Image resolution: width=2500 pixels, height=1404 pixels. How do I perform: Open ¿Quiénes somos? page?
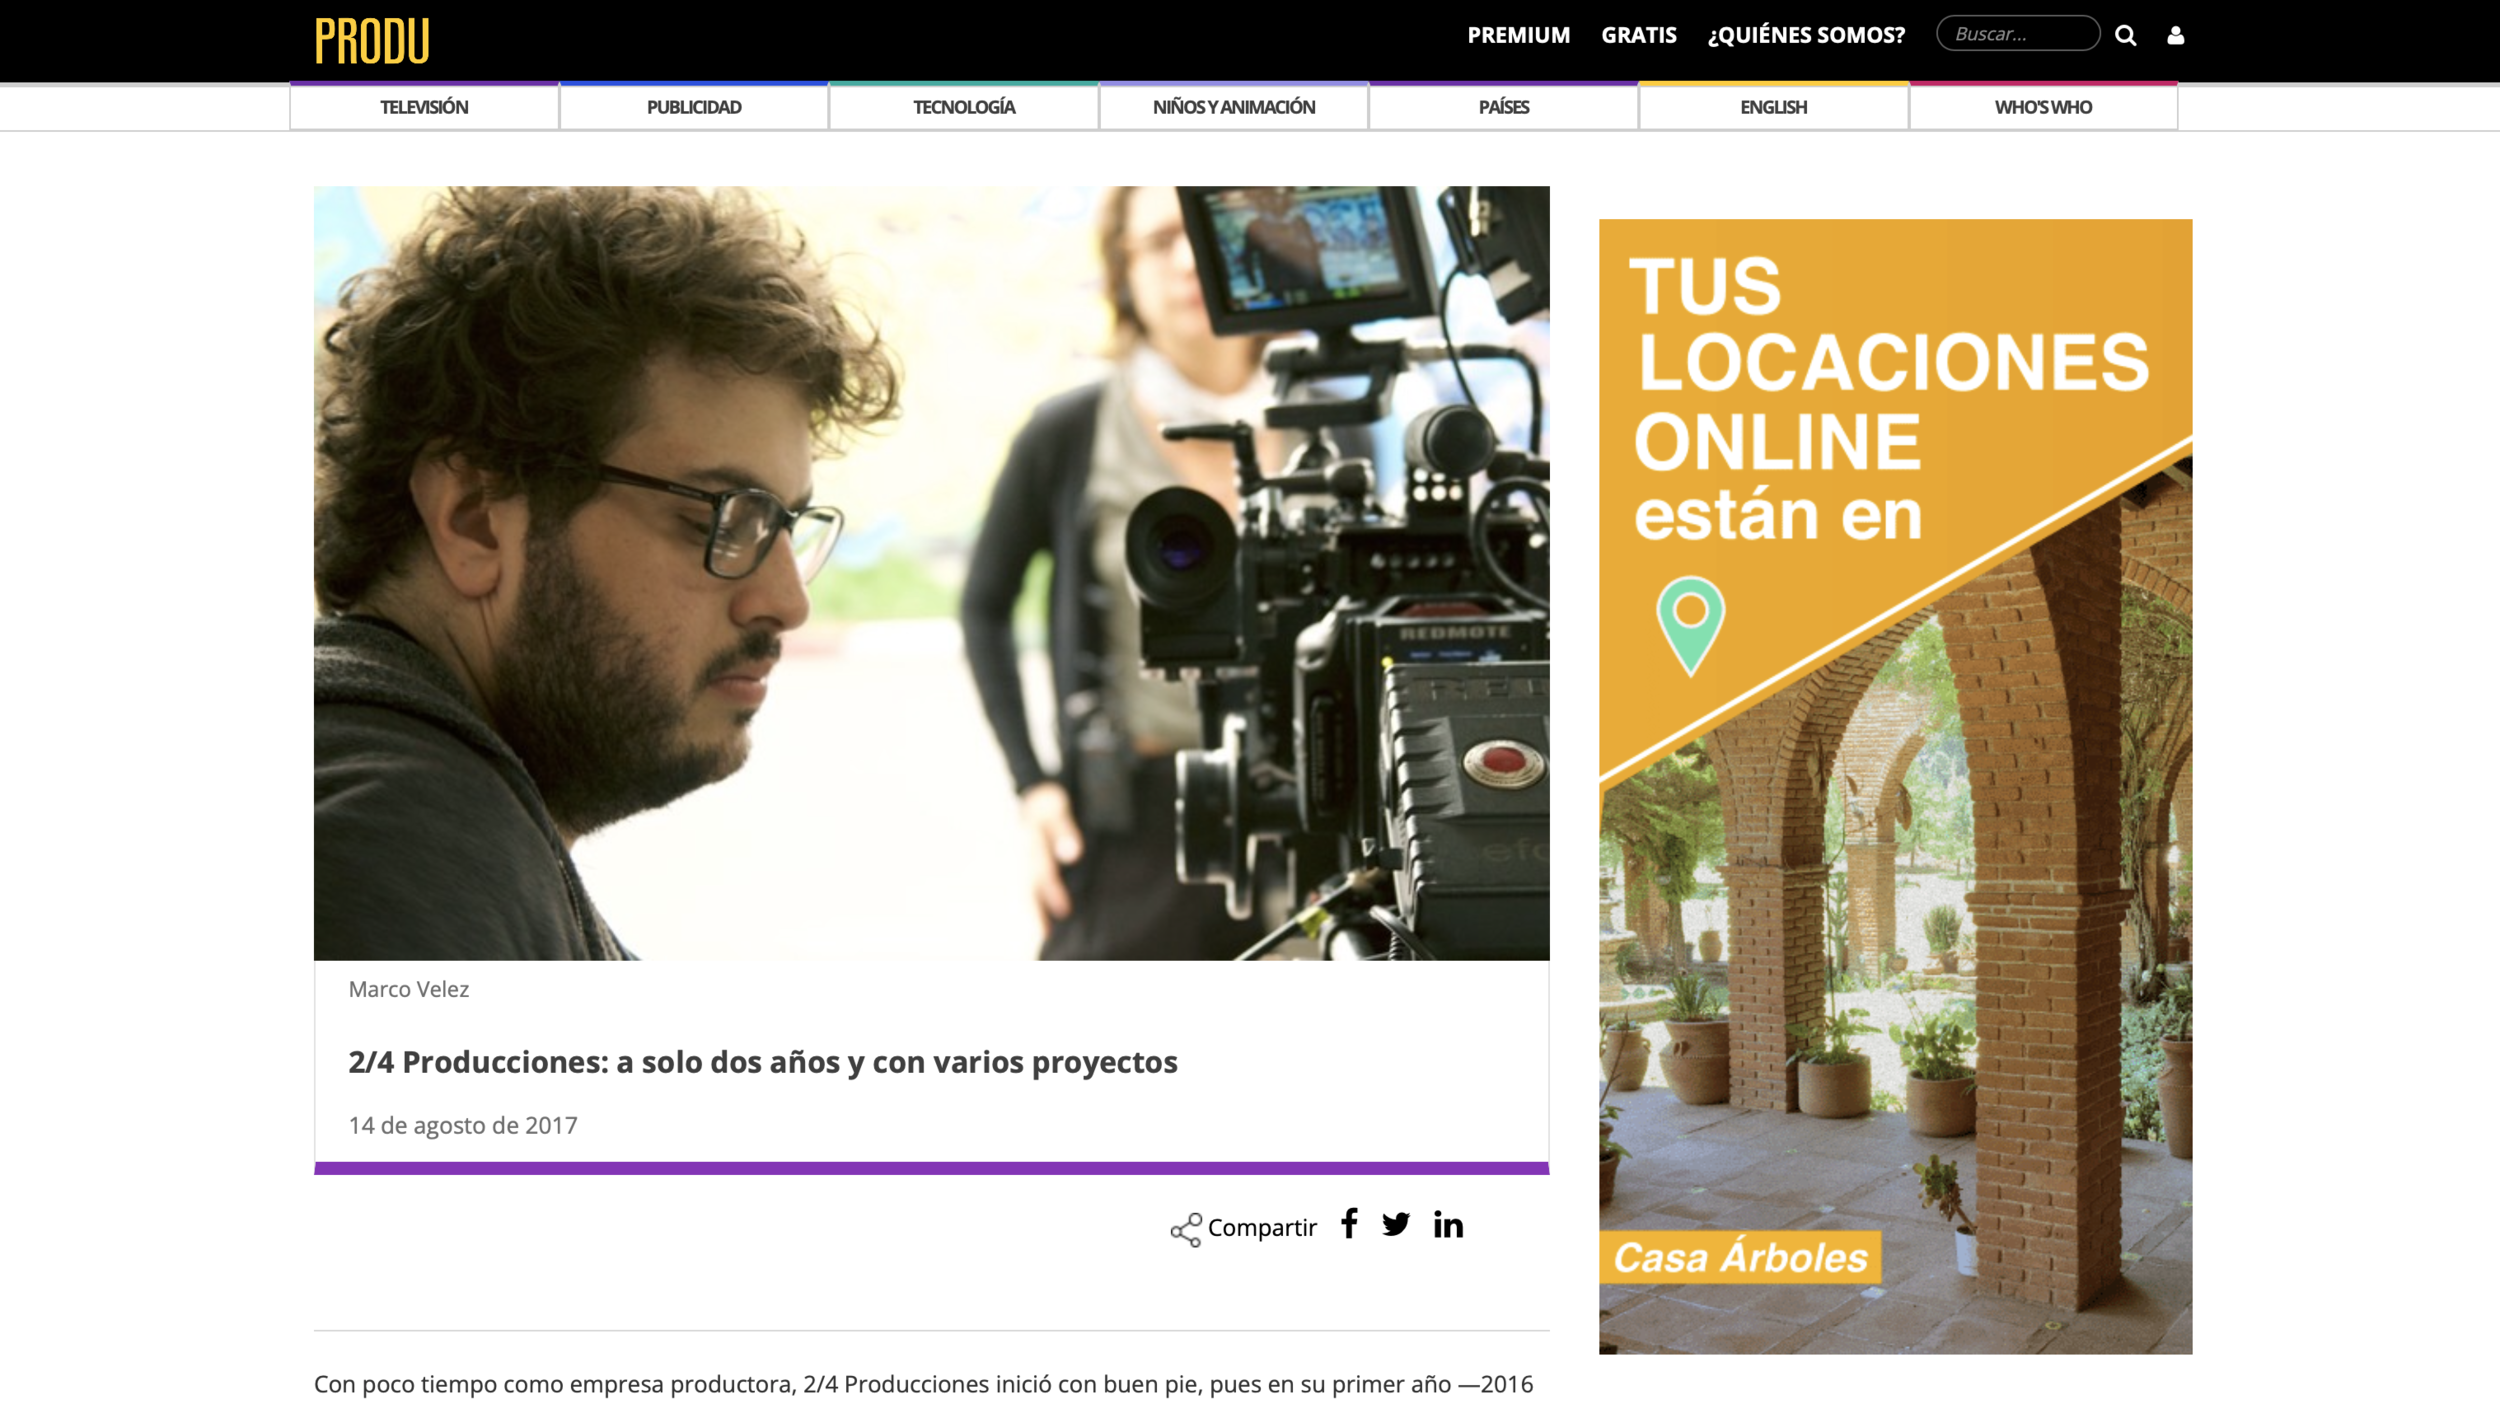pos(1806,35)
